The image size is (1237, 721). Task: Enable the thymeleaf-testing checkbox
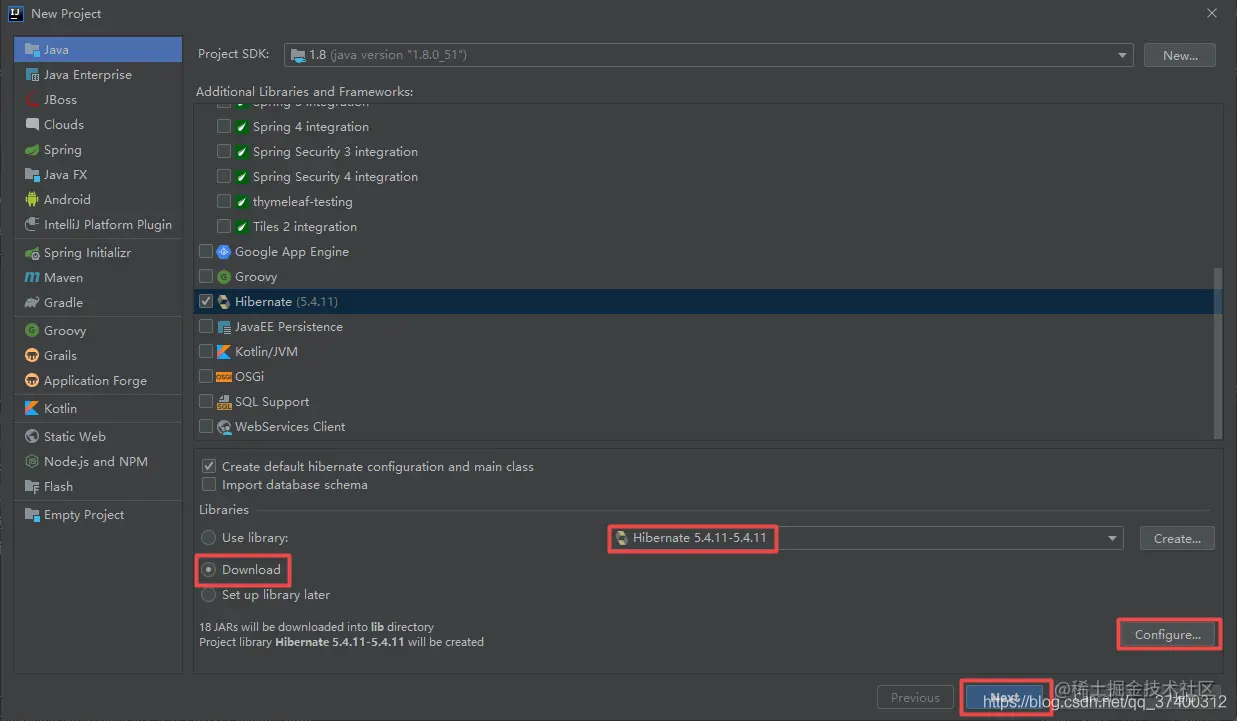tap(224, 201)
